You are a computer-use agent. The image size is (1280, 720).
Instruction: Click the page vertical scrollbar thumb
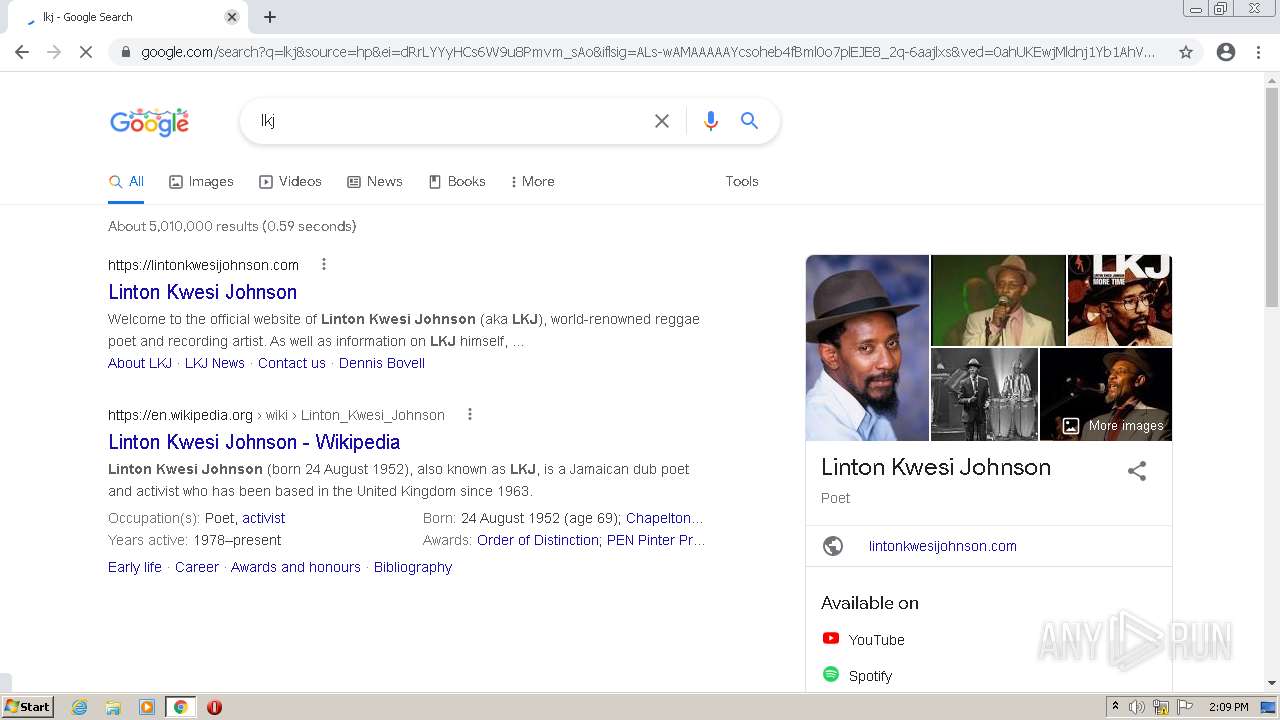[x=1272, y=198]
